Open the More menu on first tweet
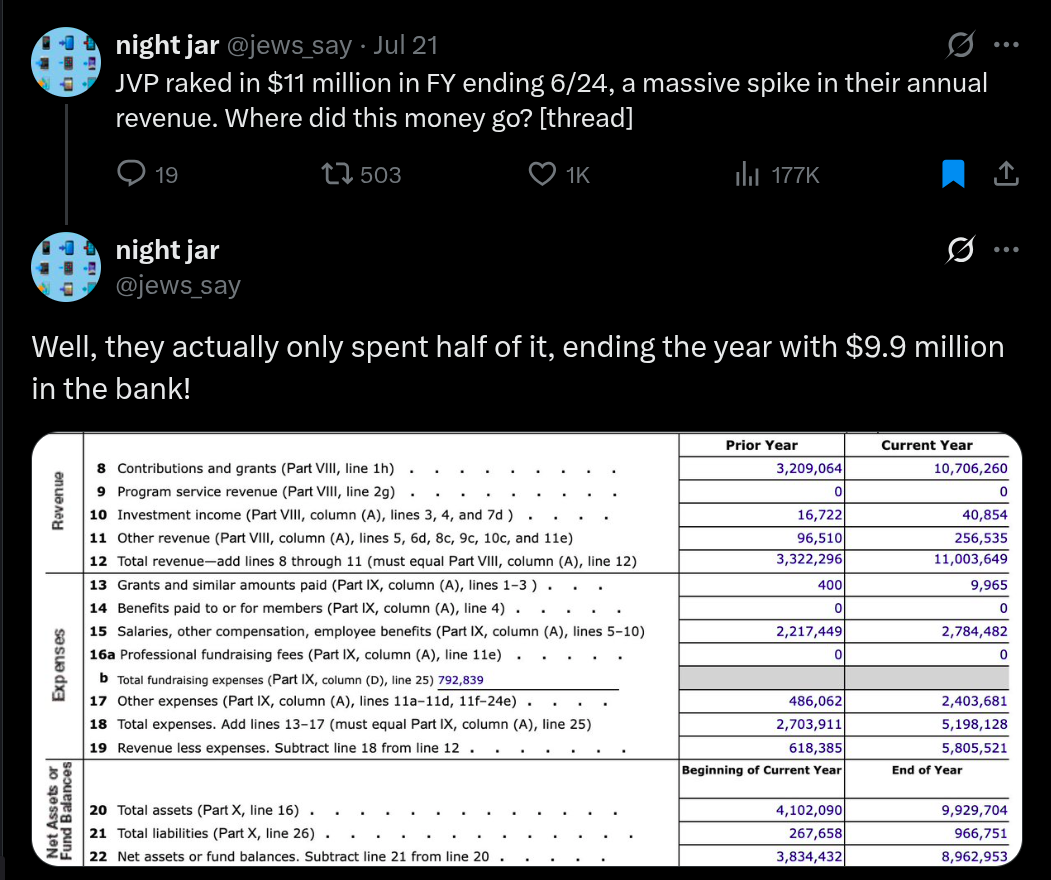The image size is (1051, 880). (x=1006, y=45)
